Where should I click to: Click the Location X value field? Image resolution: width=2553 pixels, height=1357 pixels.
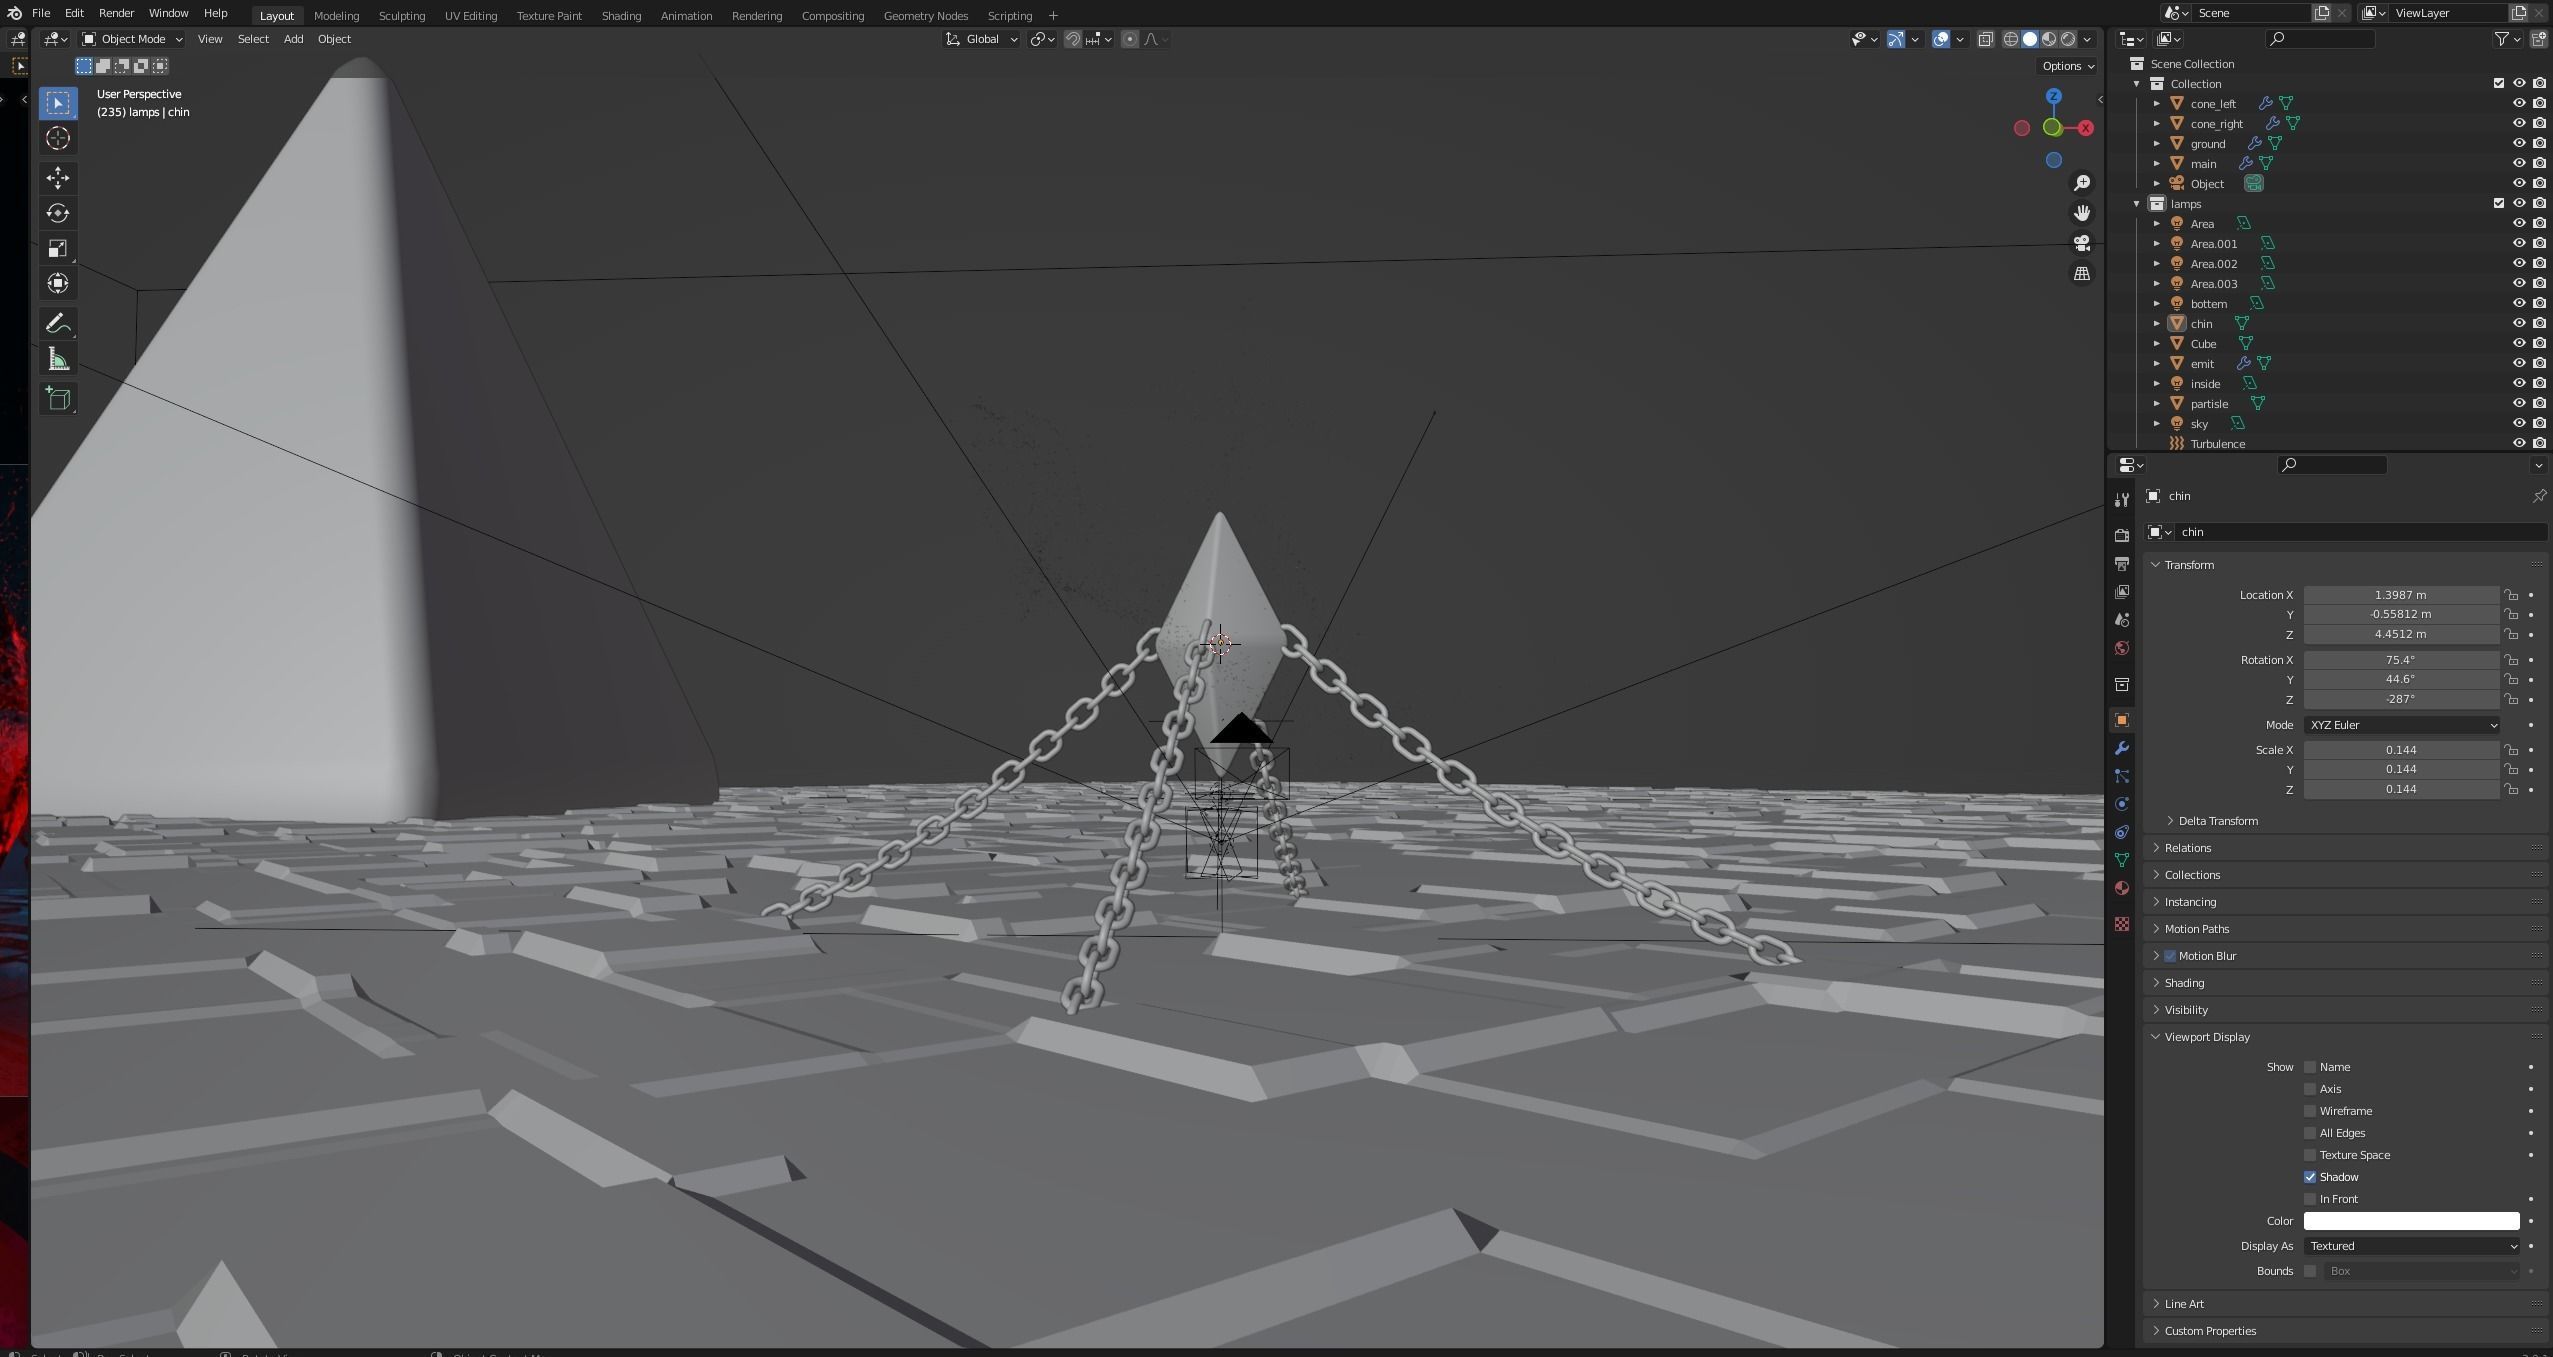click(x=2400, y=595)
